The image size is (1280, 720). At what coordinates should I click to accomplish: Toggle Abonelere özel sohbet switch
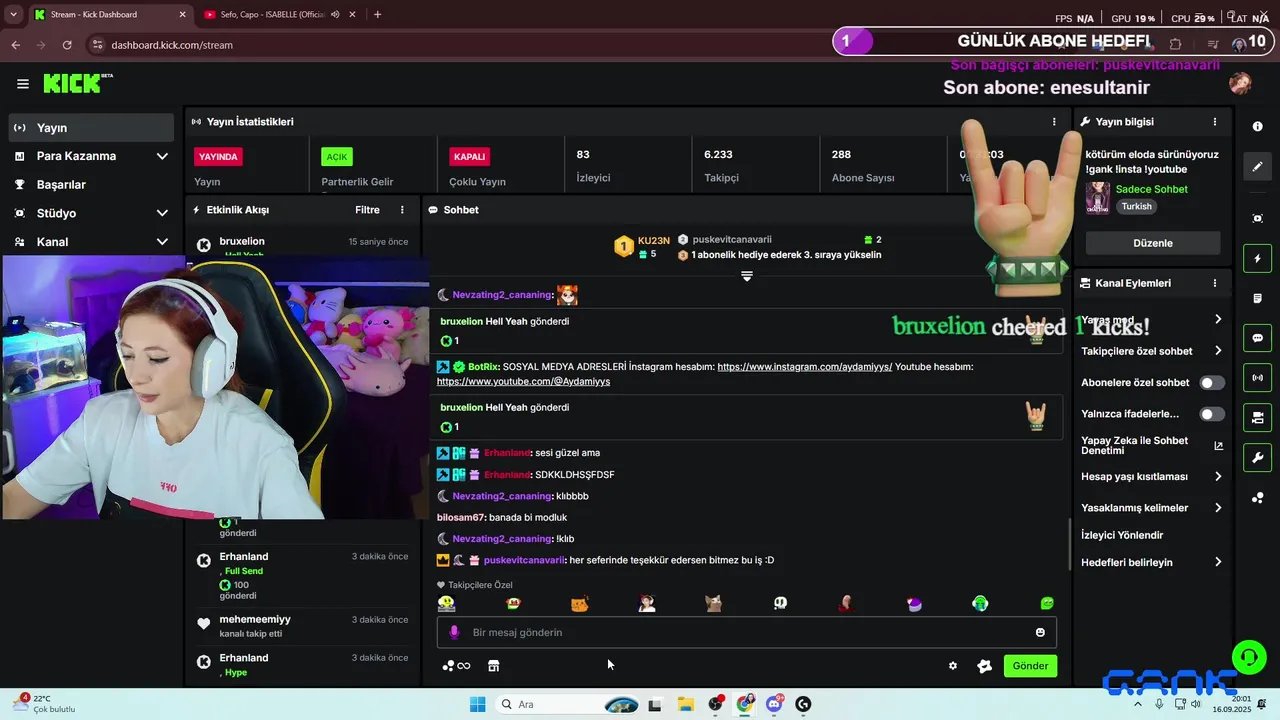coord(1212,383)
